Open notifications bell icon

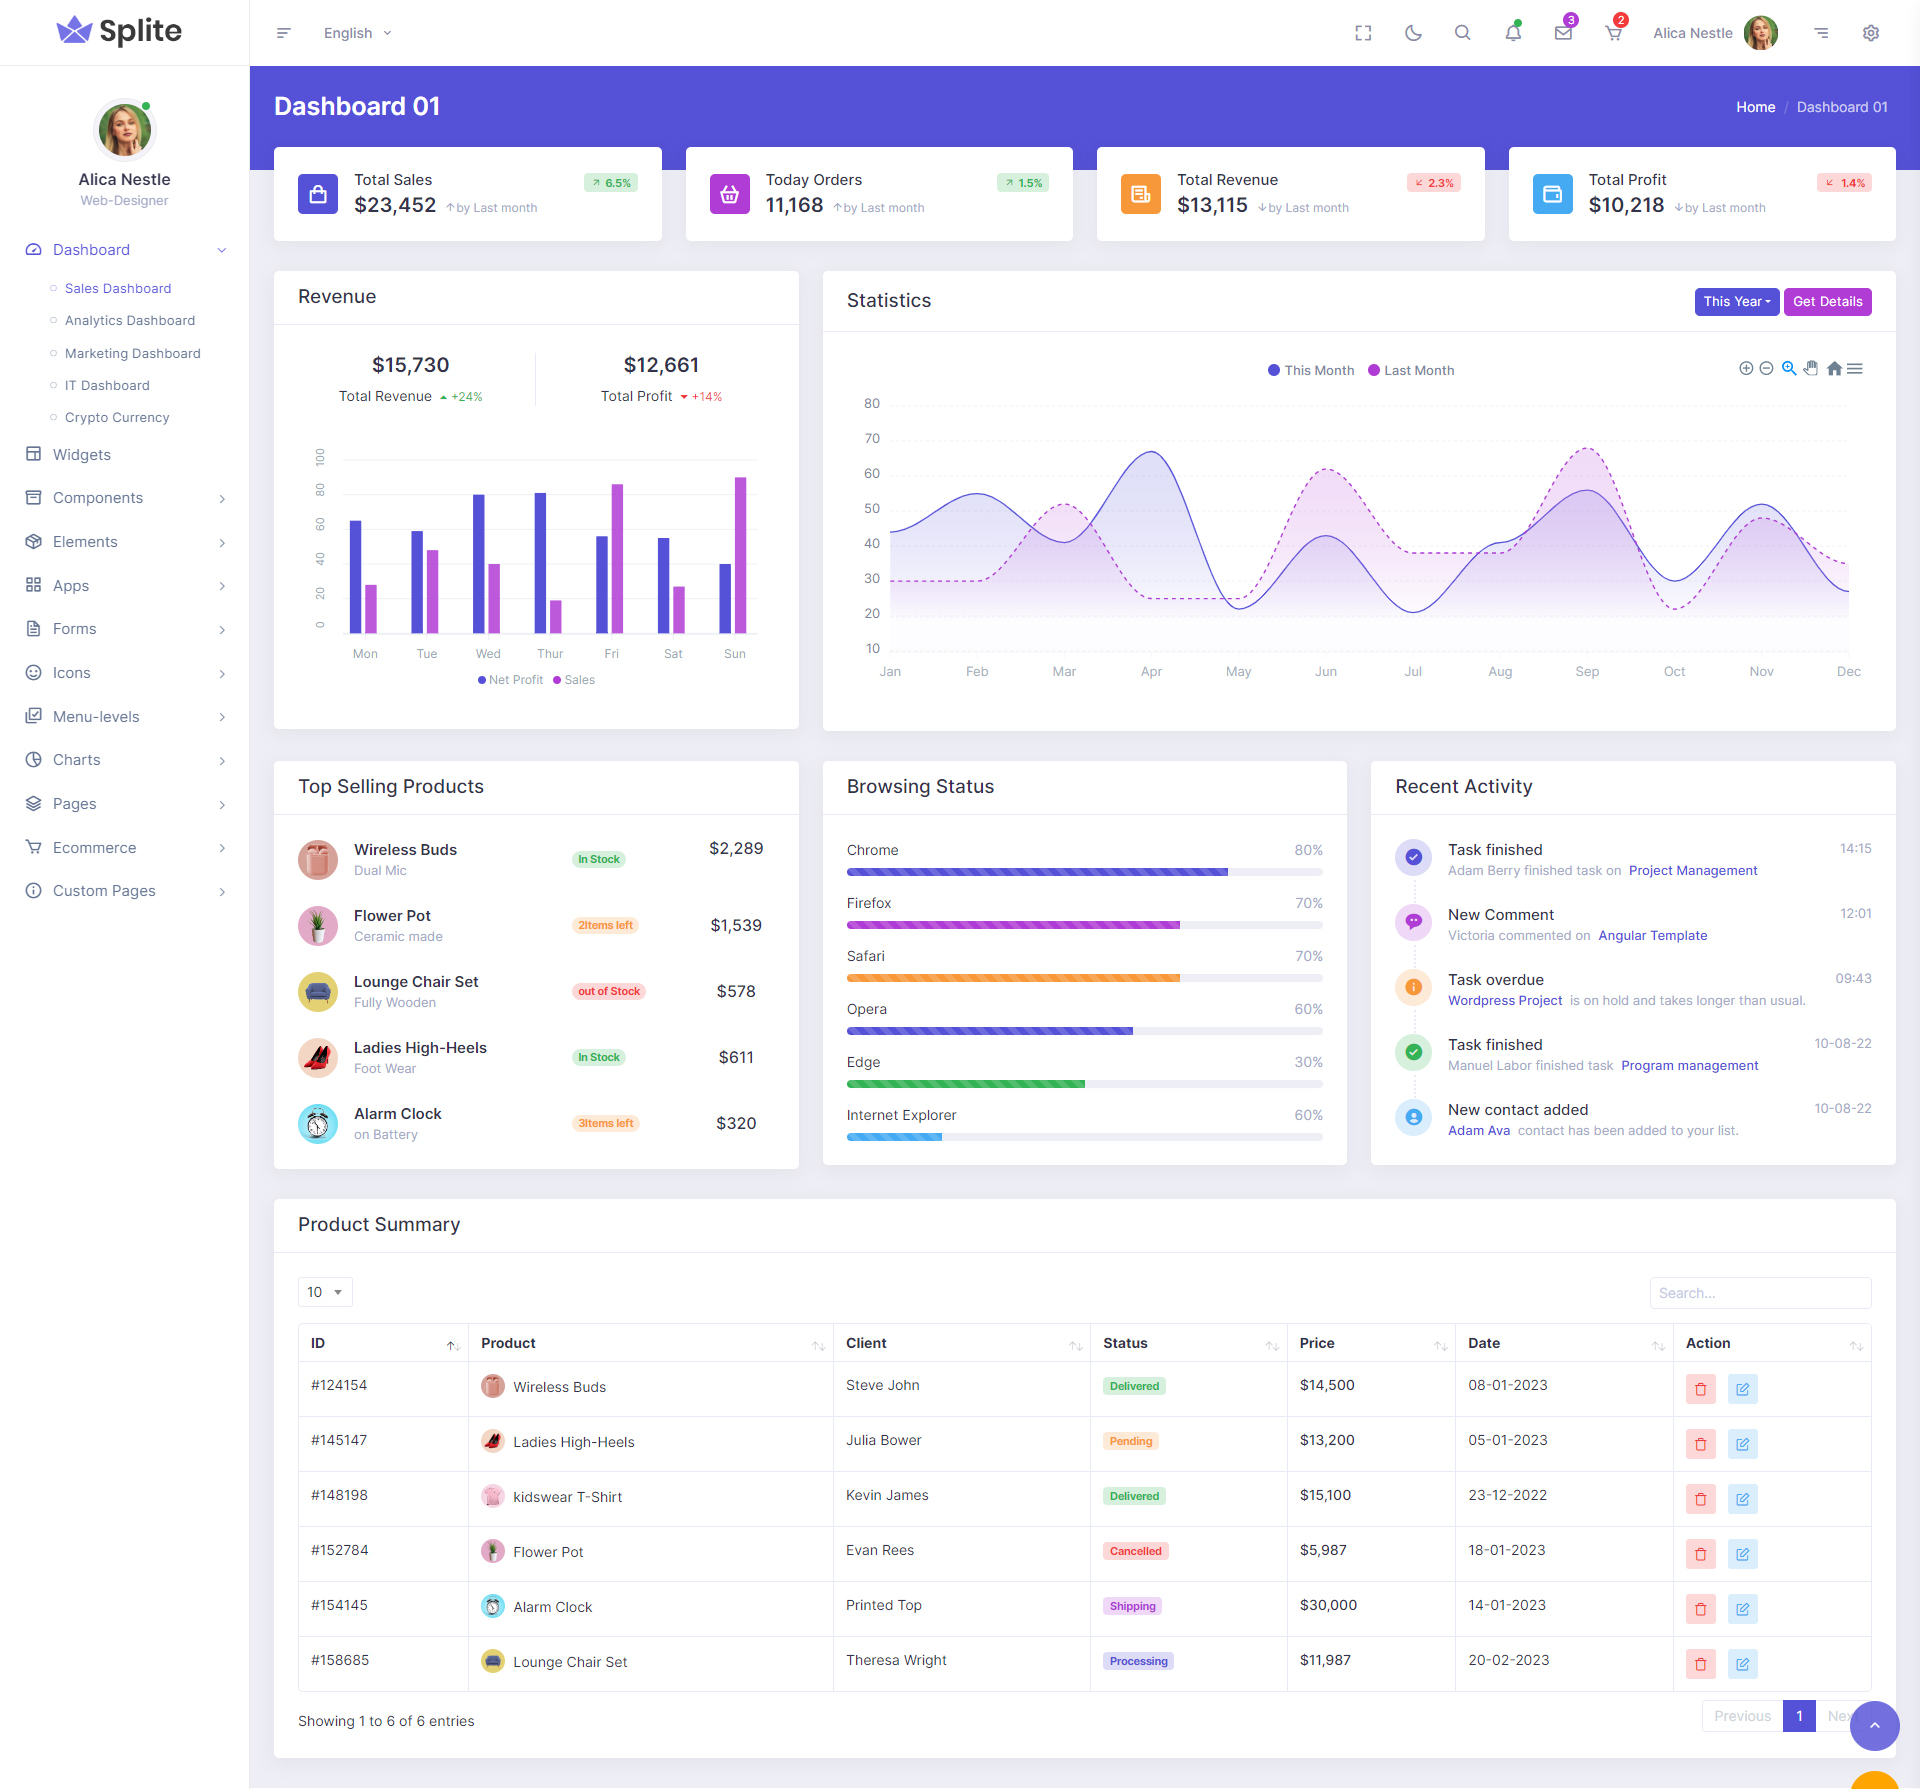tap(1513, 33)
